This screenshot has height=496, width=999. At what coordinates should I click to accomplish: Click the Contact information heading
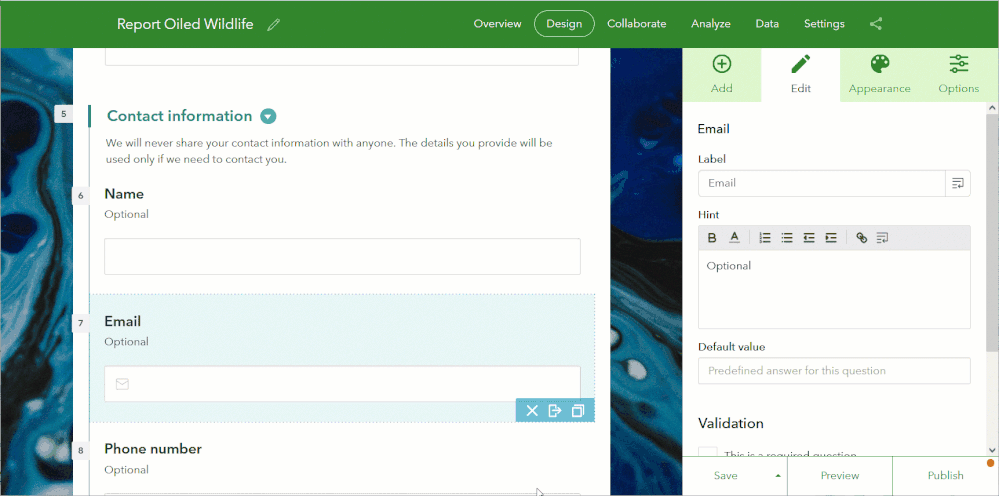(180, 117)
